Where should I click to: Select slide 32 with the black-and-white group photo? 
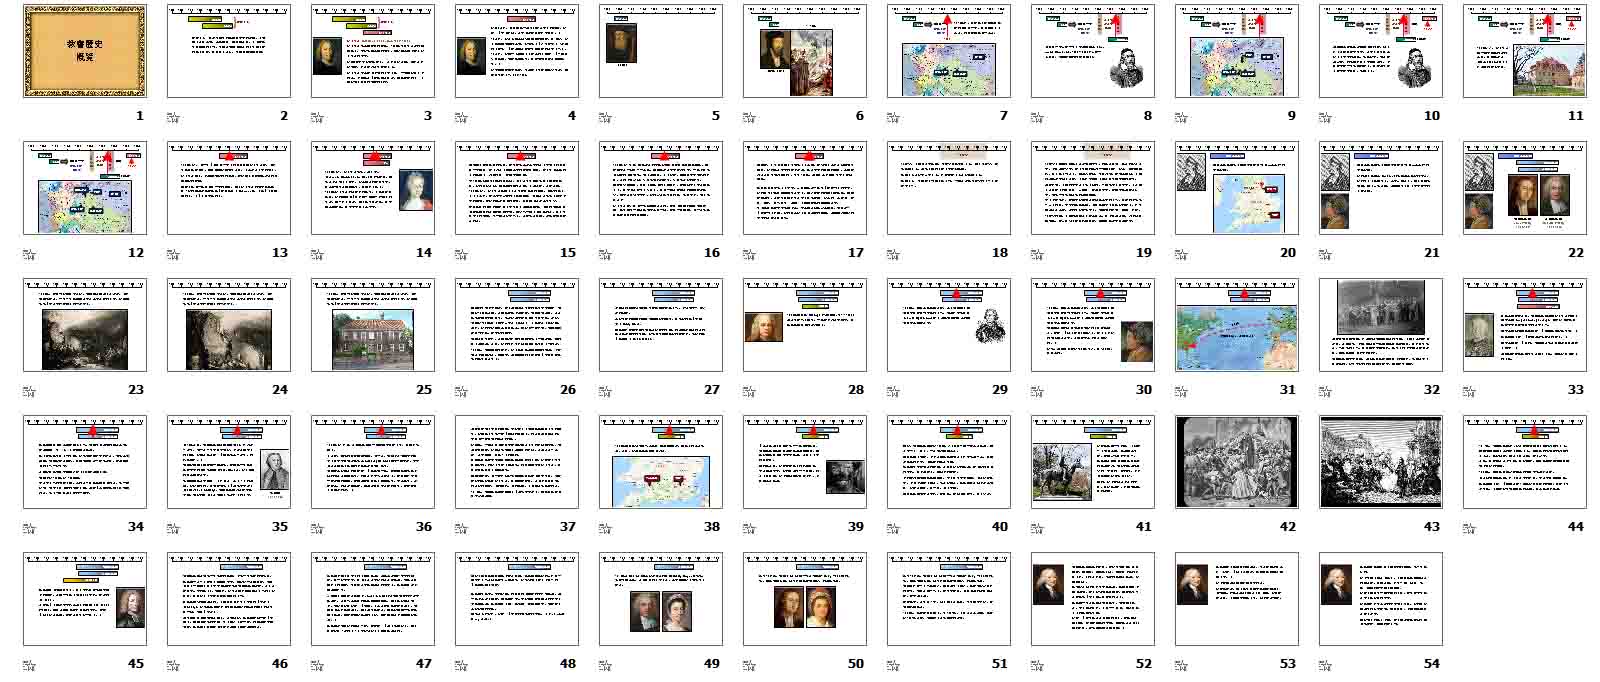(1380, 325)
